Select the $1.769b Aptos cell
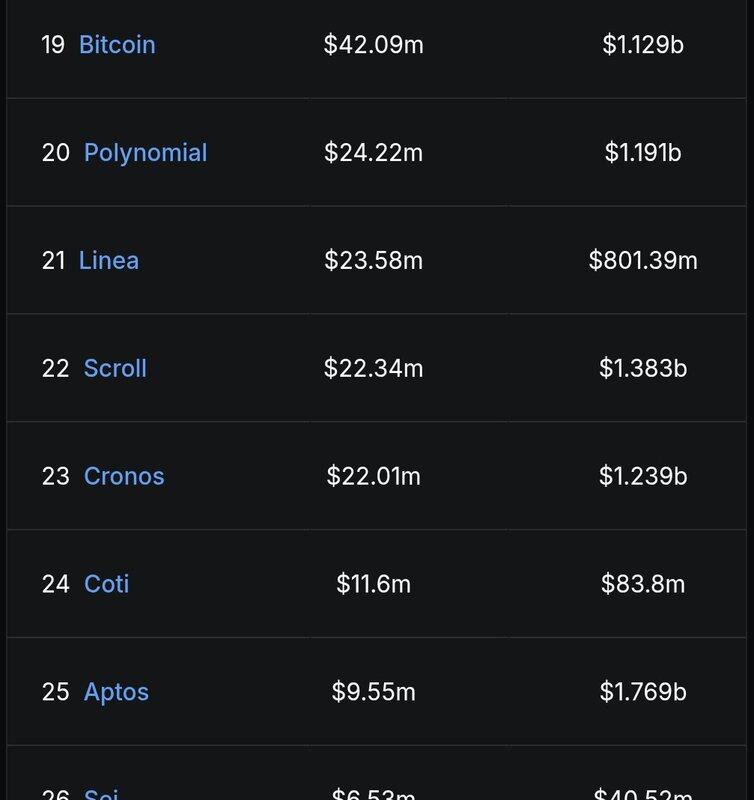 pyautogui.click(x=643, y=692)
